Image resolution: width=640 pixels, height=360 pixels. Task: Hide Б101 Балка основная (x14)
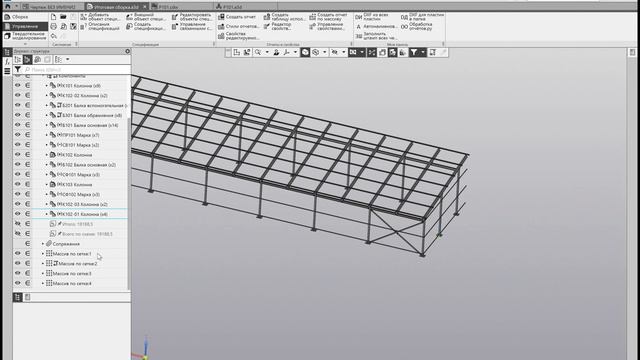coord(18,124)
